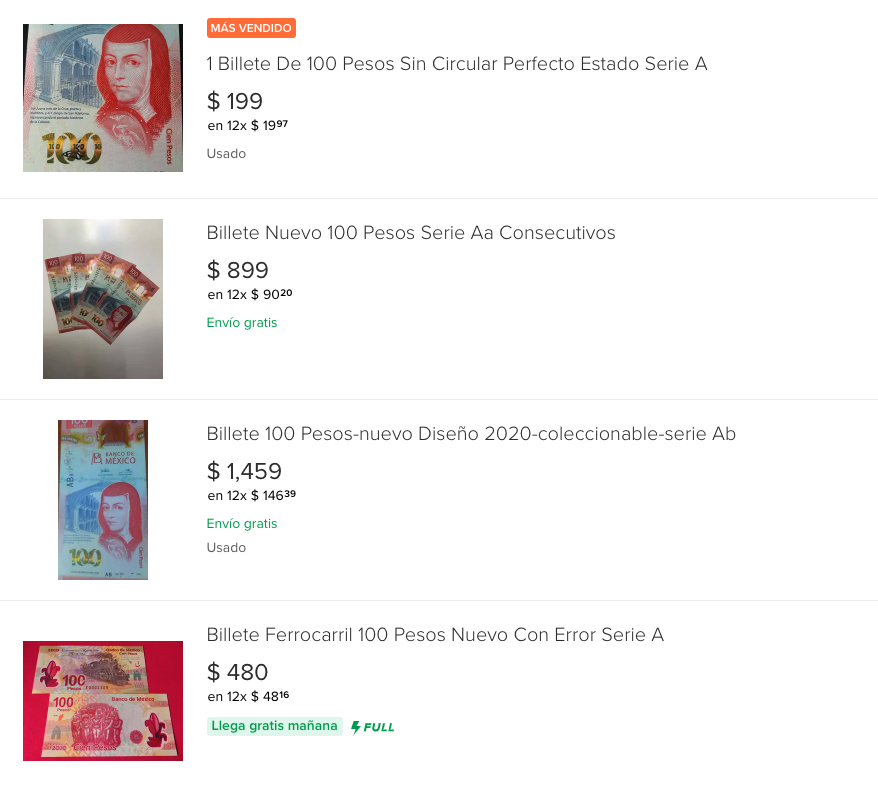878x800 pixels.
Task: Open the 100 Pesos Serie A listing title
Action: pos(456,64)
